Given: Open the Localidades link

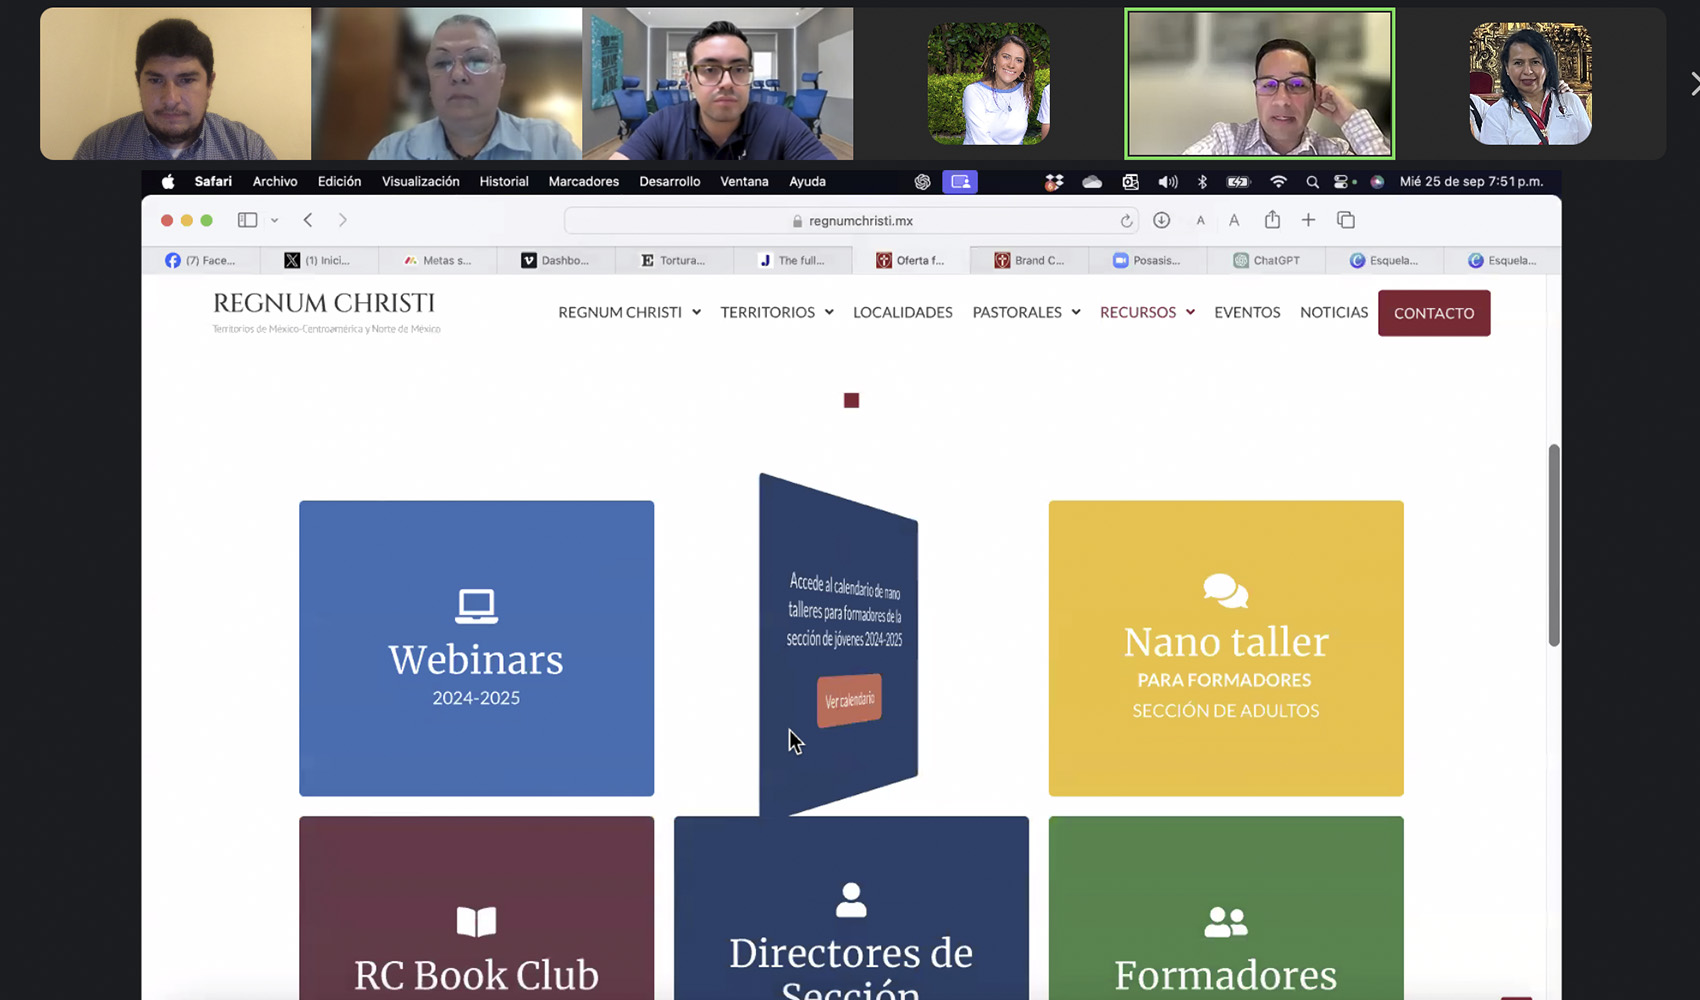Looking at the screenshot, I should (903, 312).
